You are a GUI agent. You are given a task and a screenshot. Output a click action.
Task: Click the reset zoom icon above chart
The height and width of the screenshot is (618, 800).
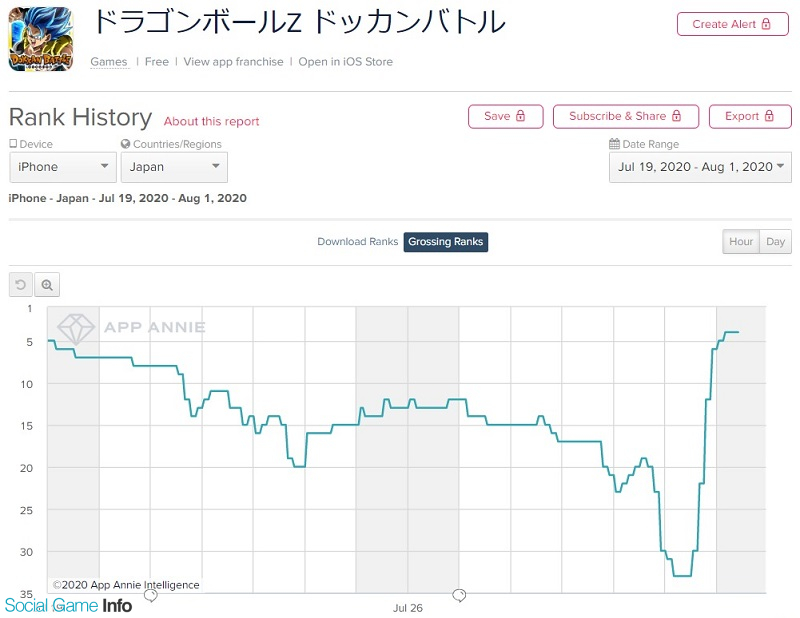[x=21, y=285]
